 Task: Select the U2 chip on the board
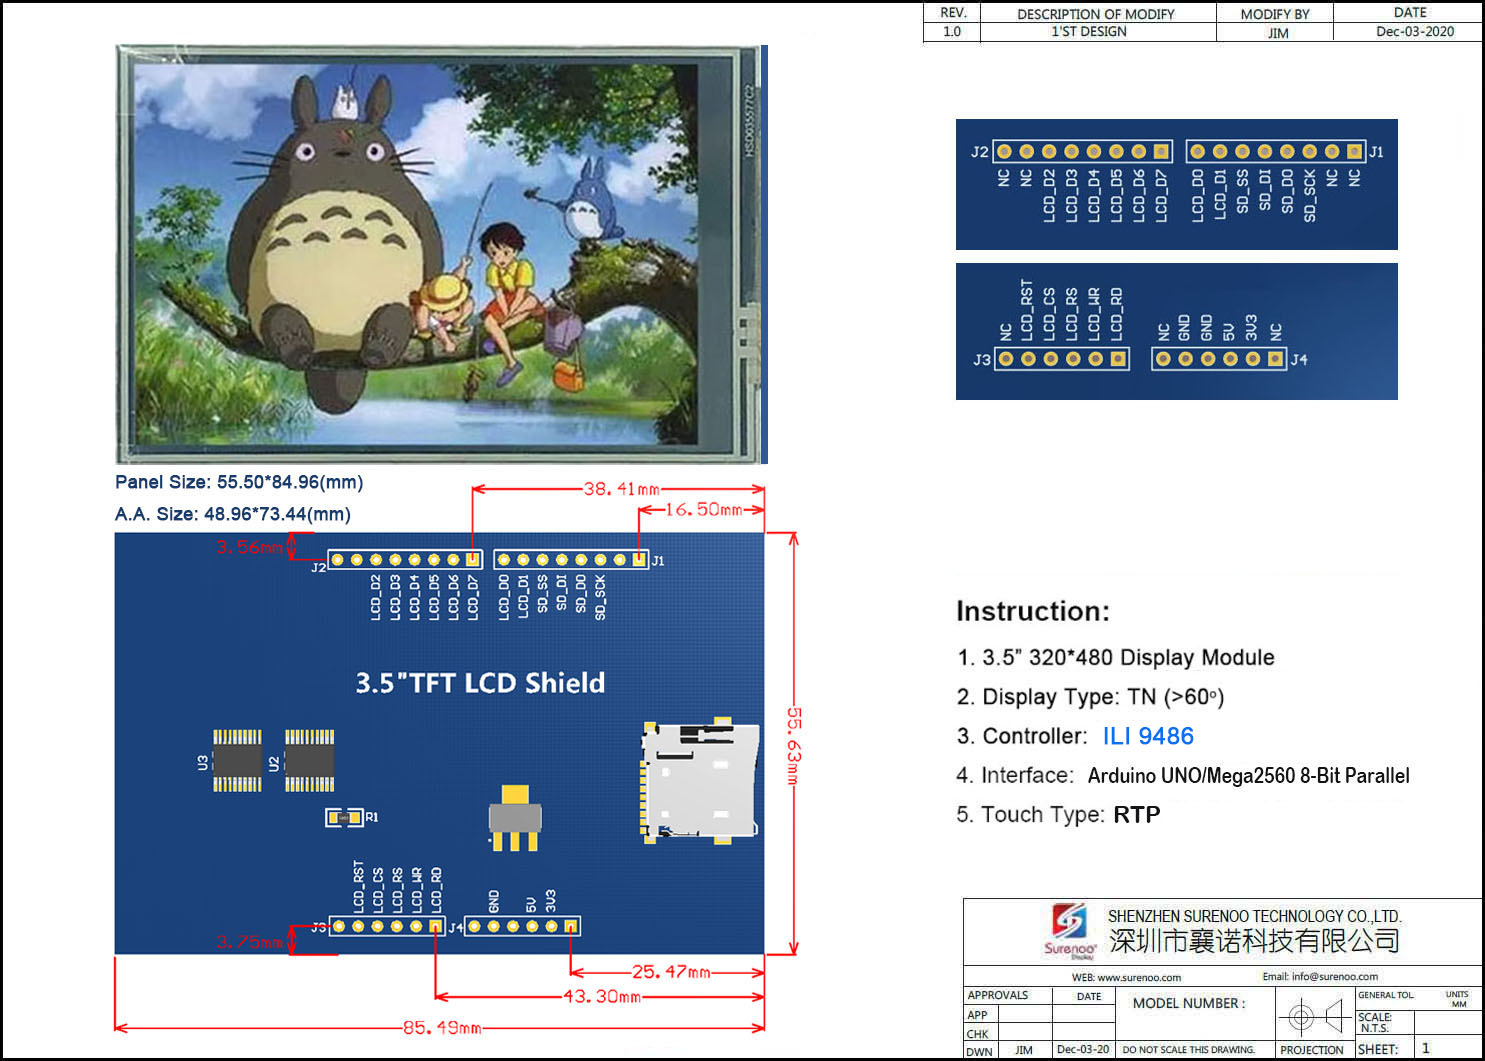point(309,761)
